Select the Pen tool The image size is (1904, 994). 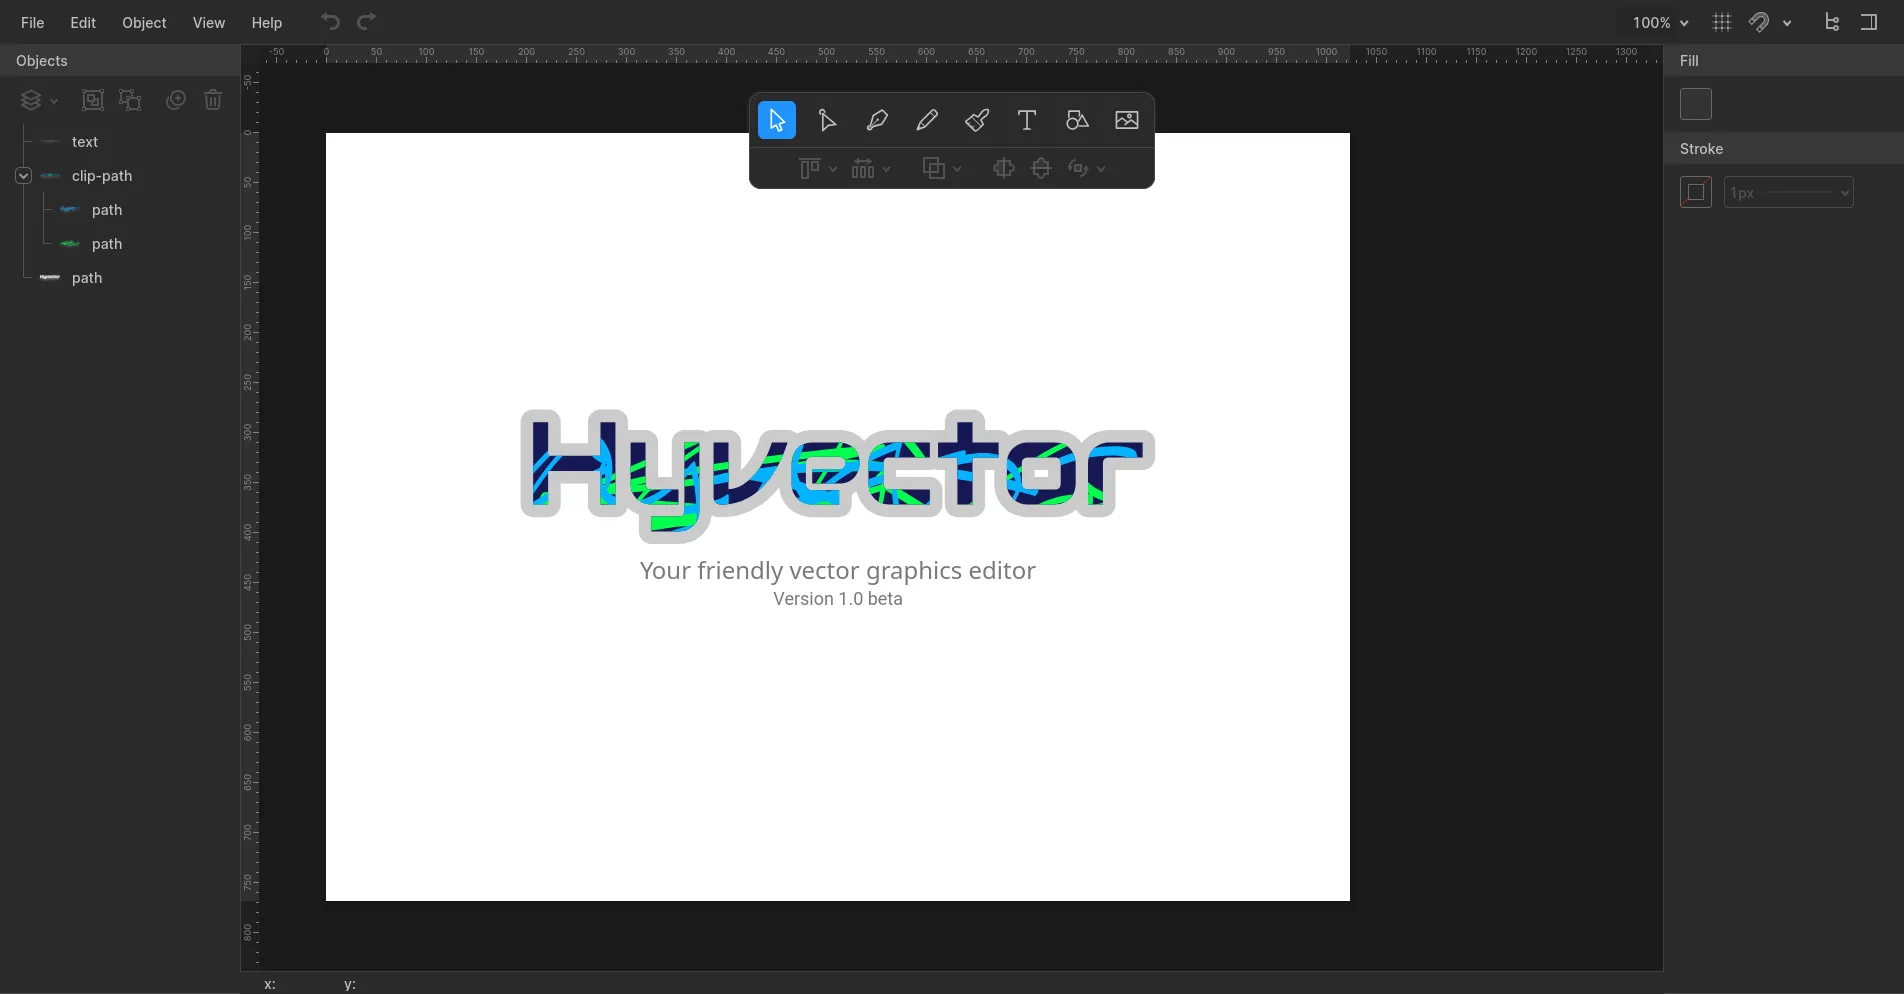point(877,119)
